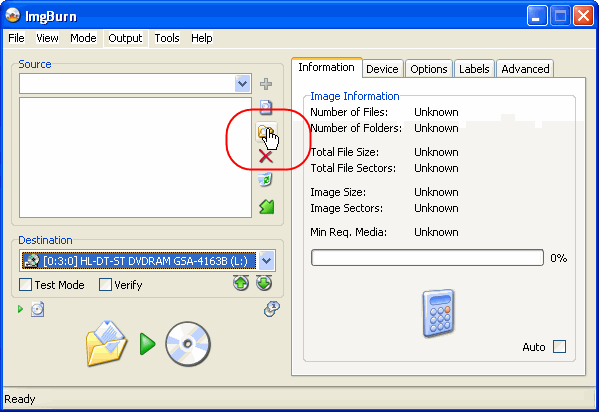Image resolution: width=599 pixels, height=412 pixels.
Task: Enable the Test Mode checkbox
Action: 26,285
